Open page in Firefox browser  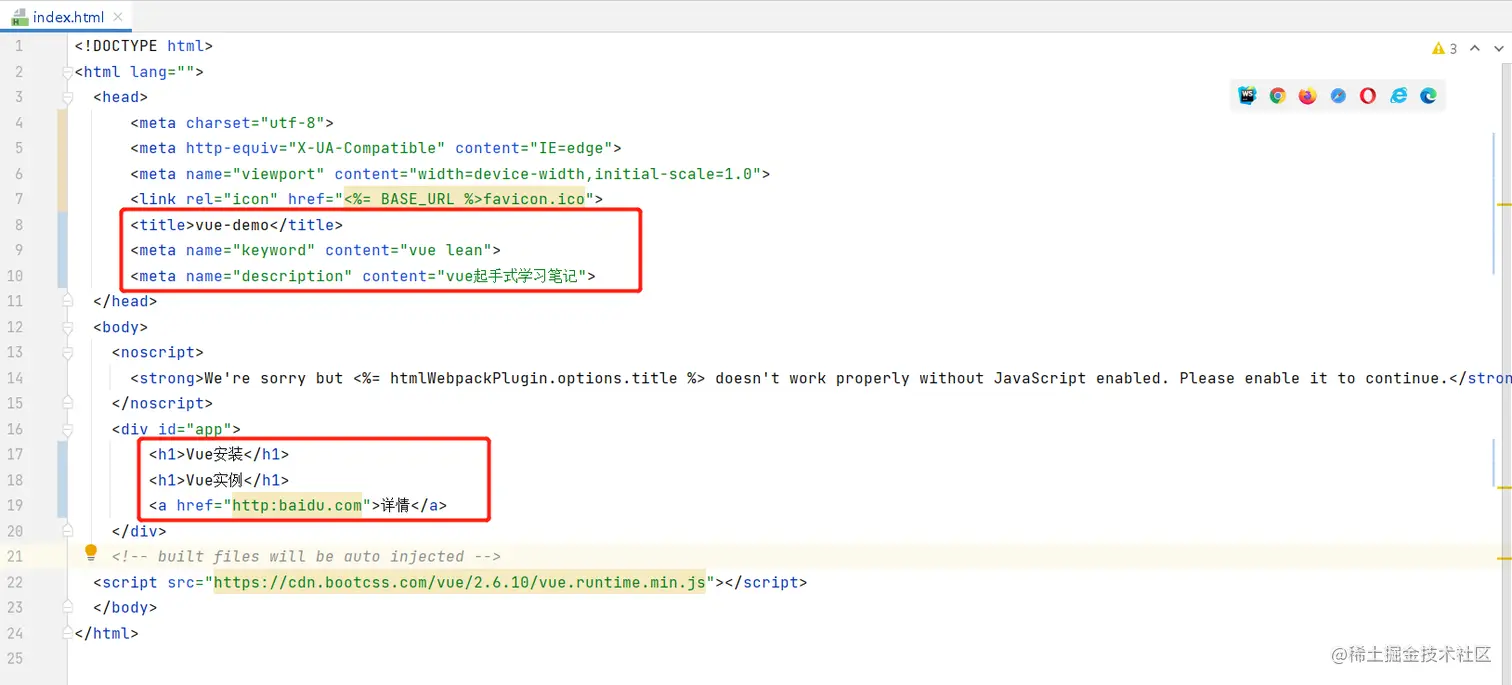click(x=1308, y=96)
